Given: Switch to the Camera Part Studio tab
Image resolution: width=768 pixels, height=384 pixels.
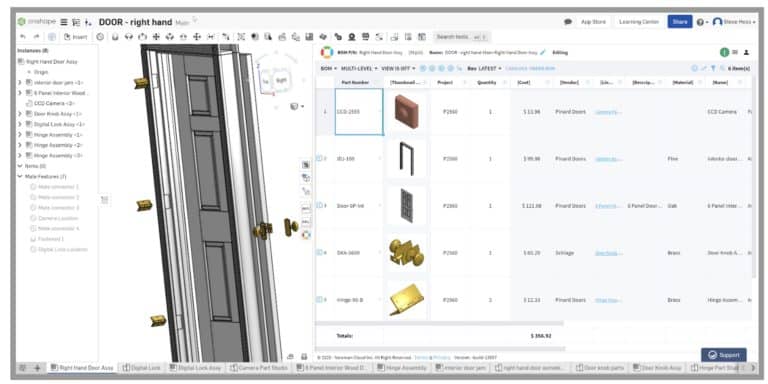Looking at the screenshot, I should [260, 368].
